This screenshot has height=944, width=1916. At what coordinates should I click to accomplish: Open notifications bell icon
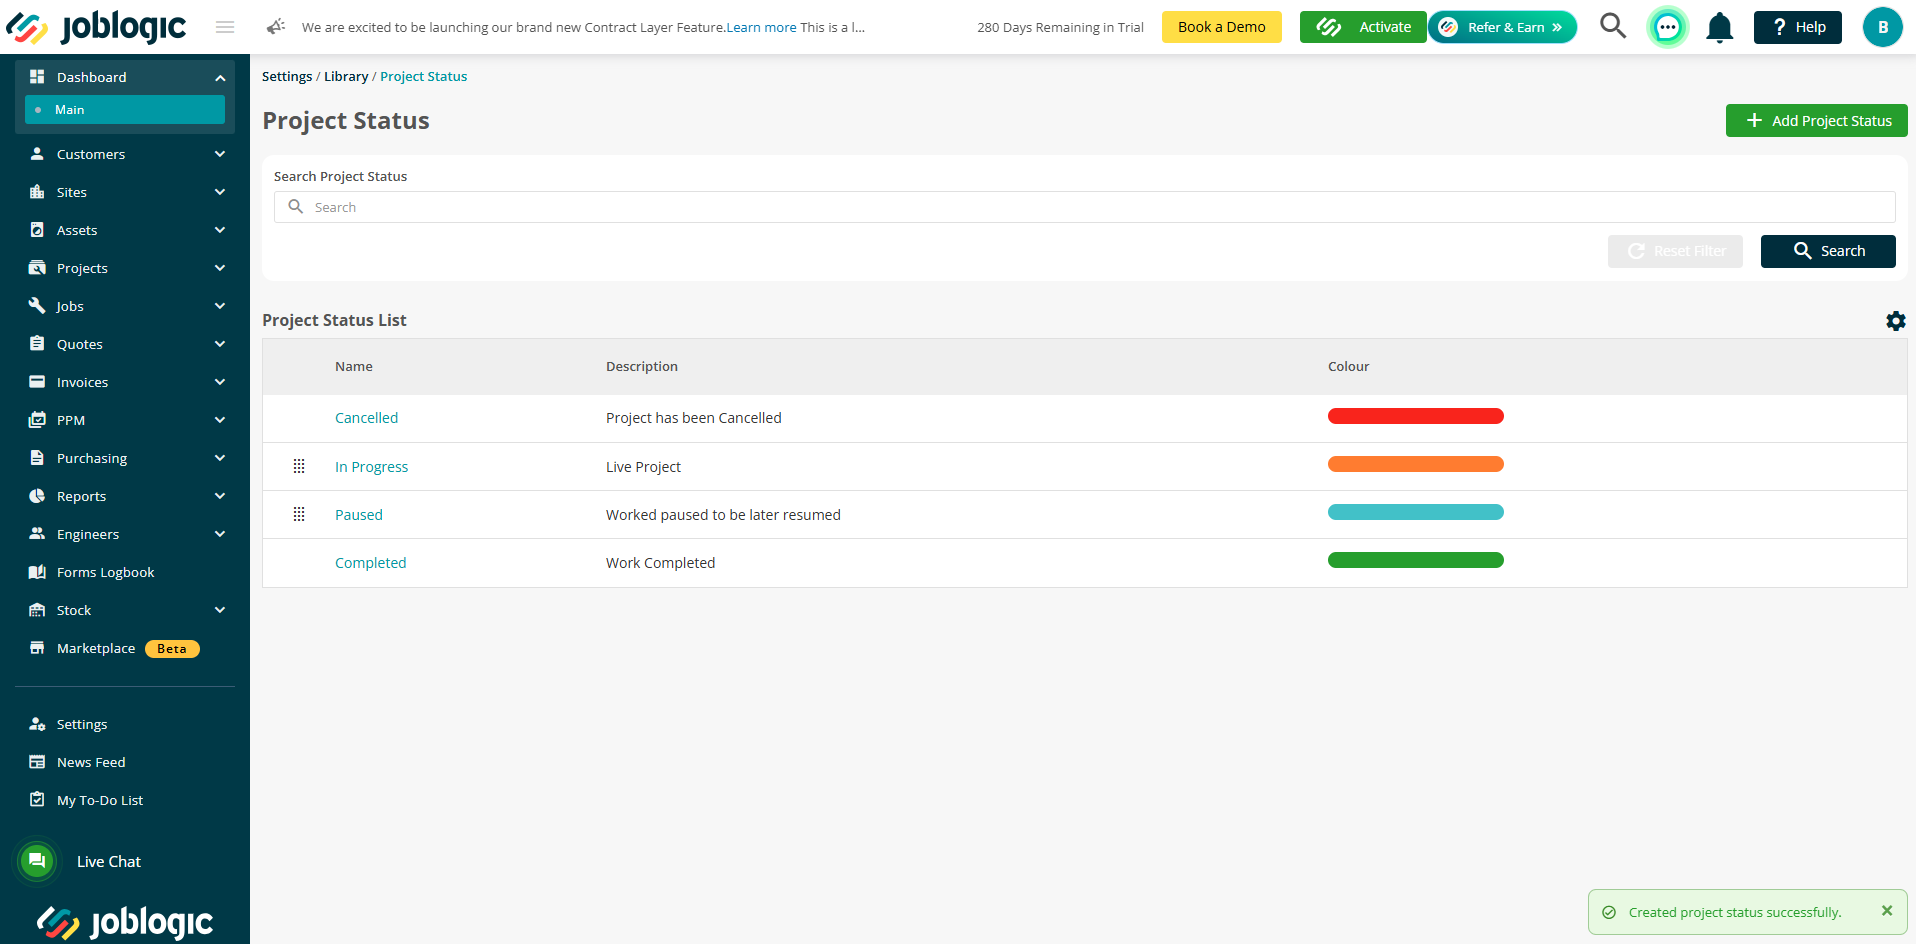(1720, 27)
